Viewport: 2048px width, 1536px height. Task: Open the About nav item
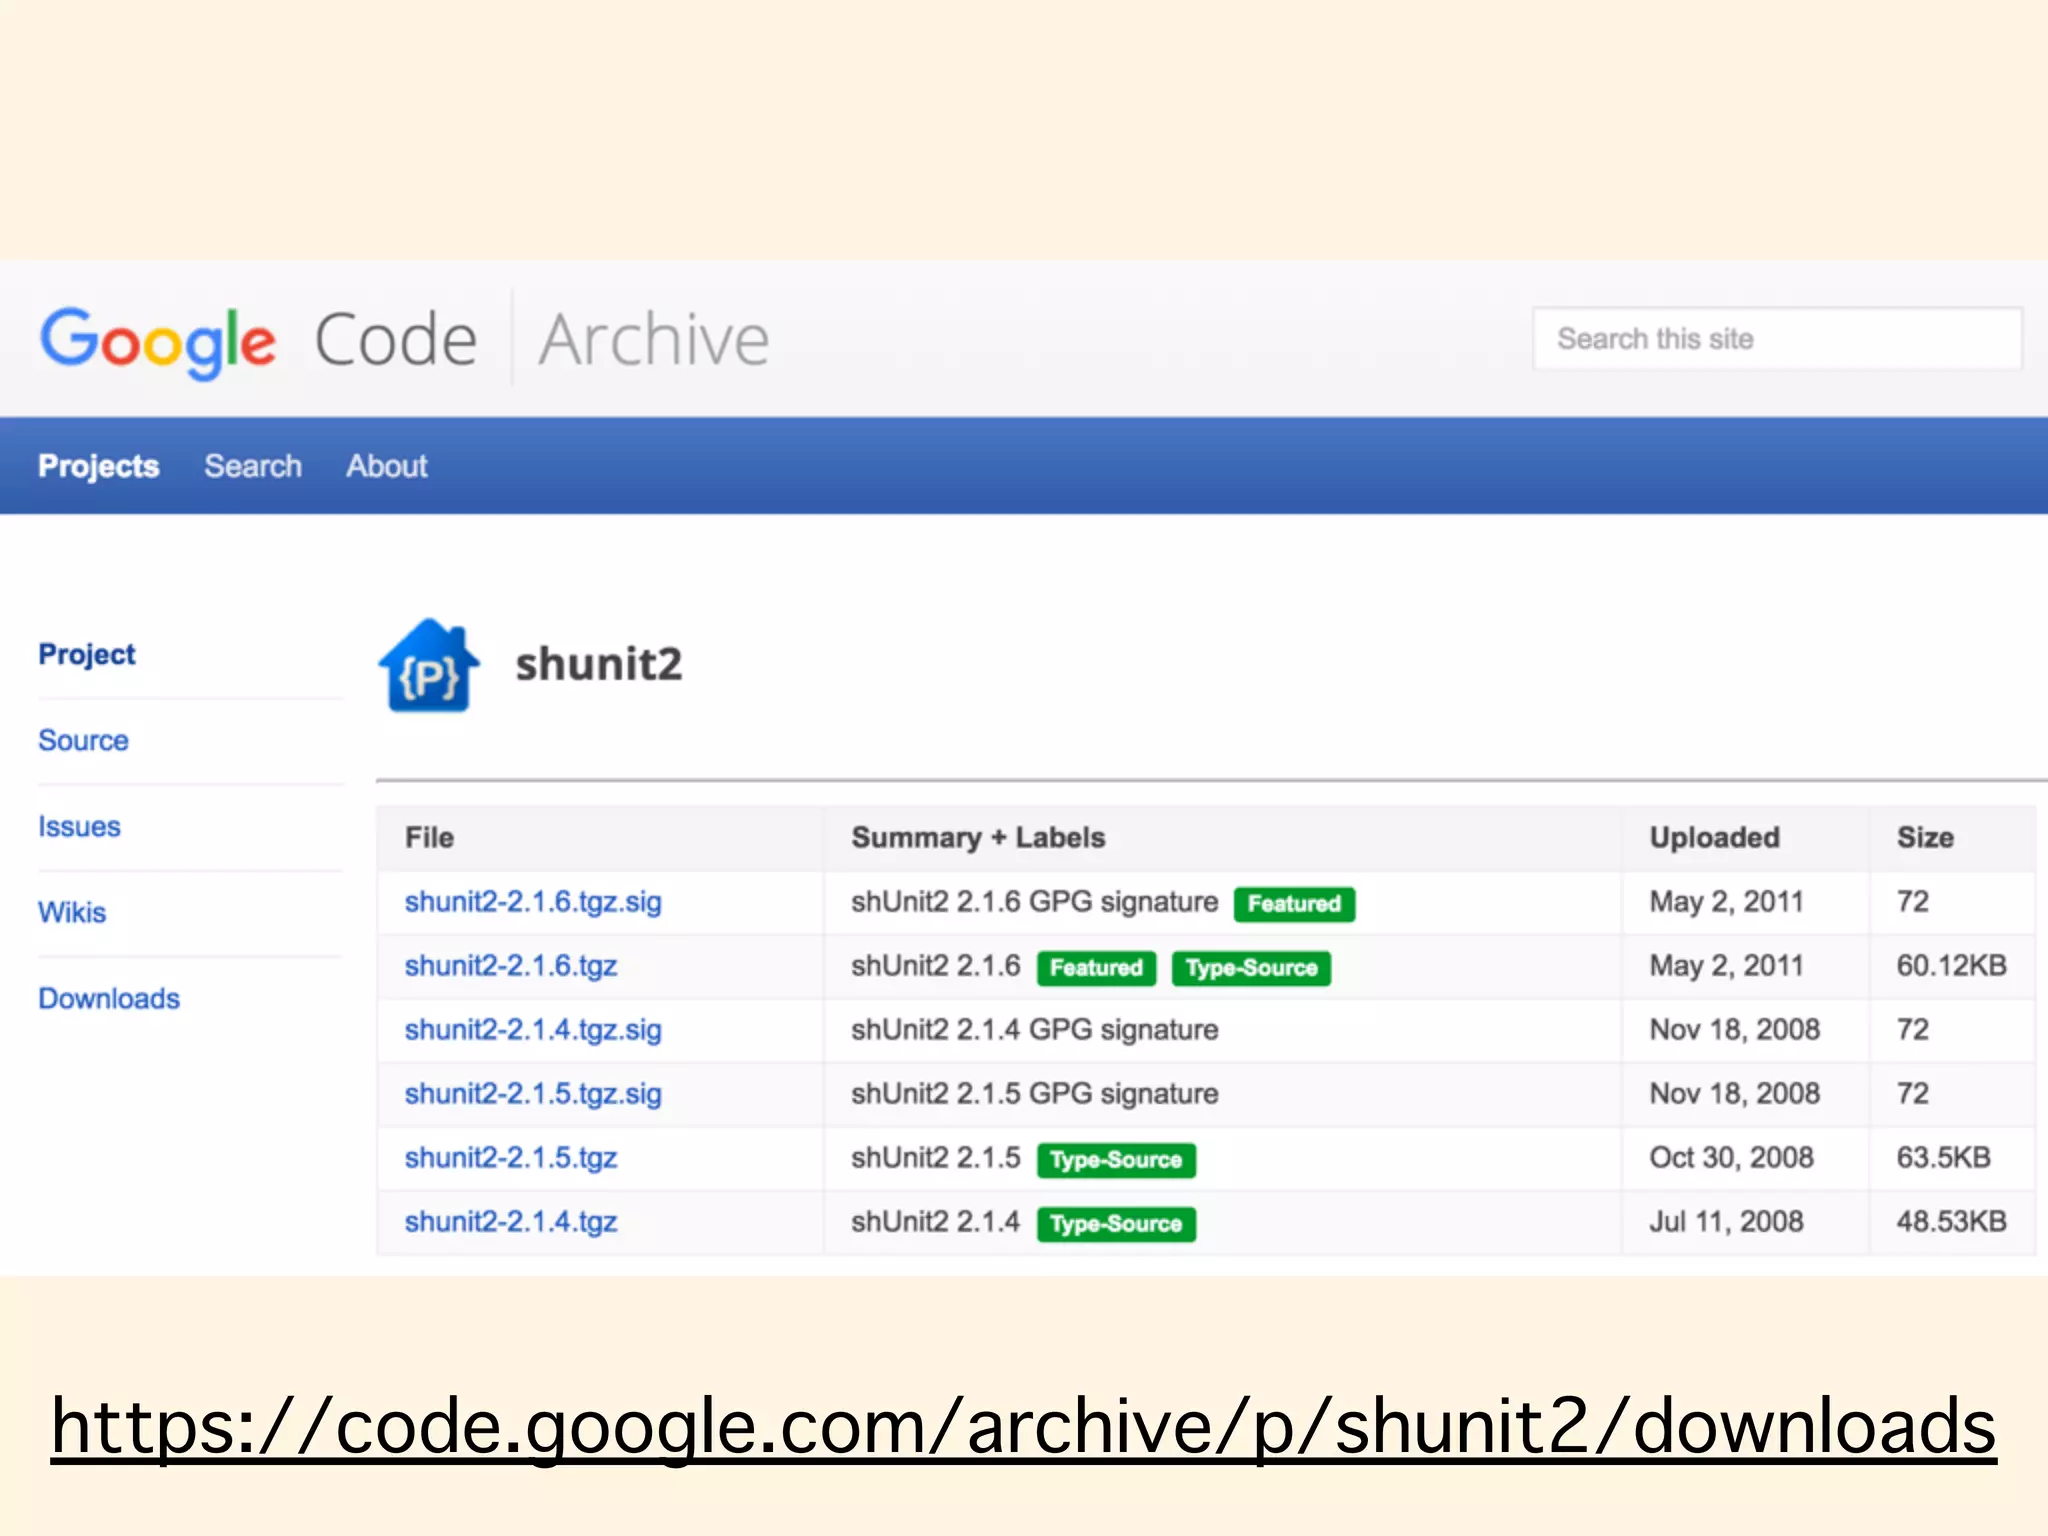point(387,466)
